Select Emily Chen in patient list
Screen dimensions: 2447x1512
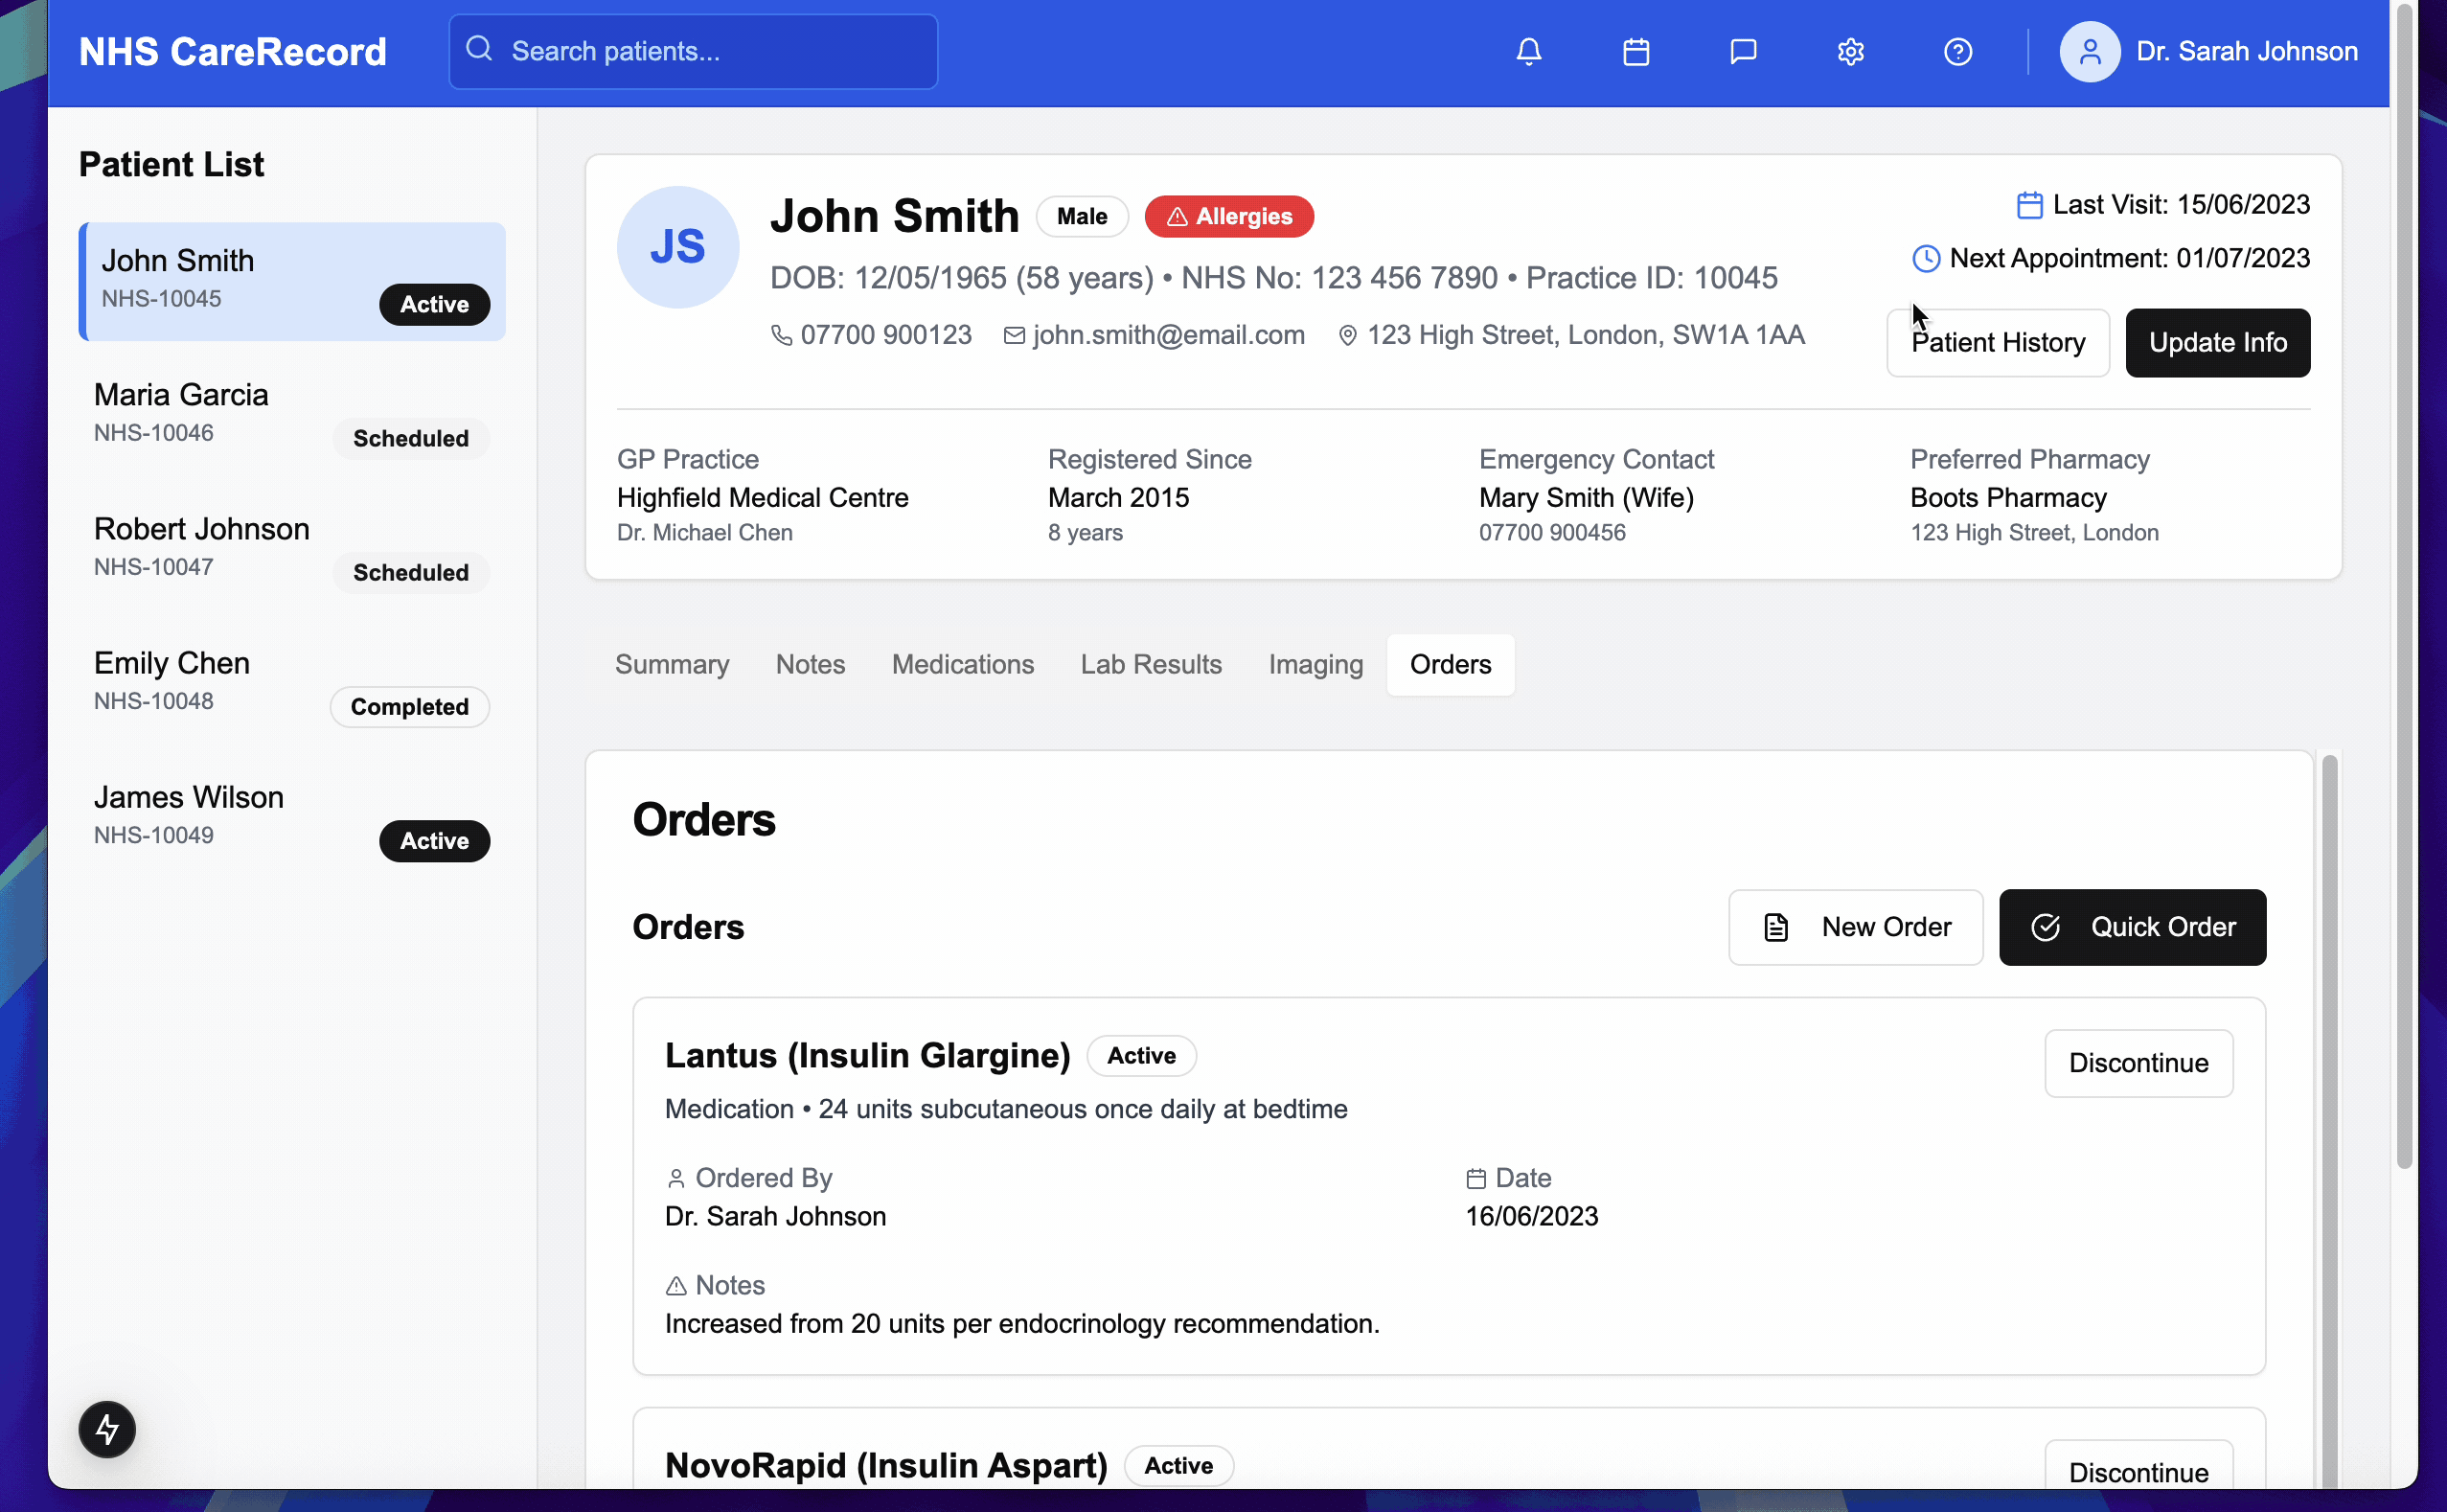pos(292,684)
